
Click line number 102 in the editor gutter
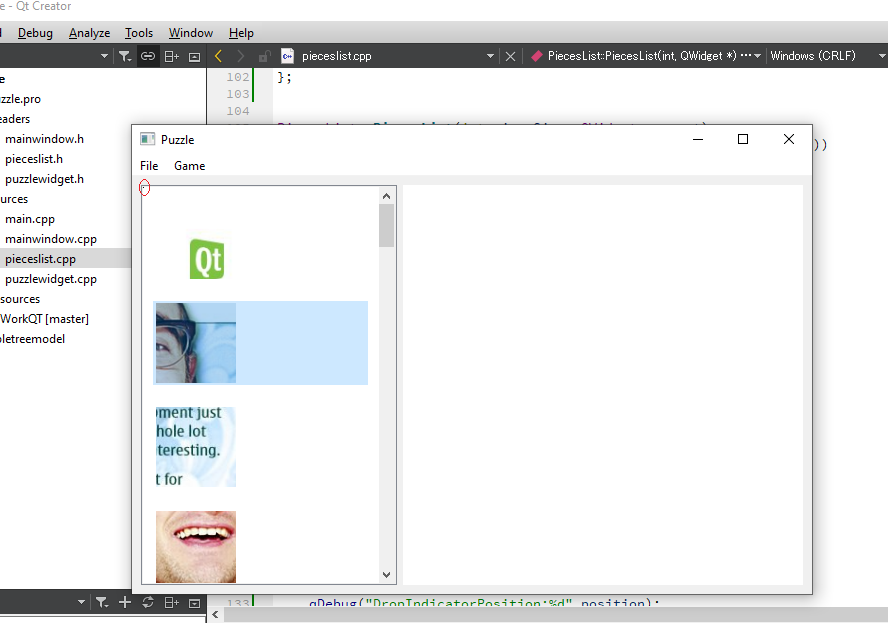(238, 77)
